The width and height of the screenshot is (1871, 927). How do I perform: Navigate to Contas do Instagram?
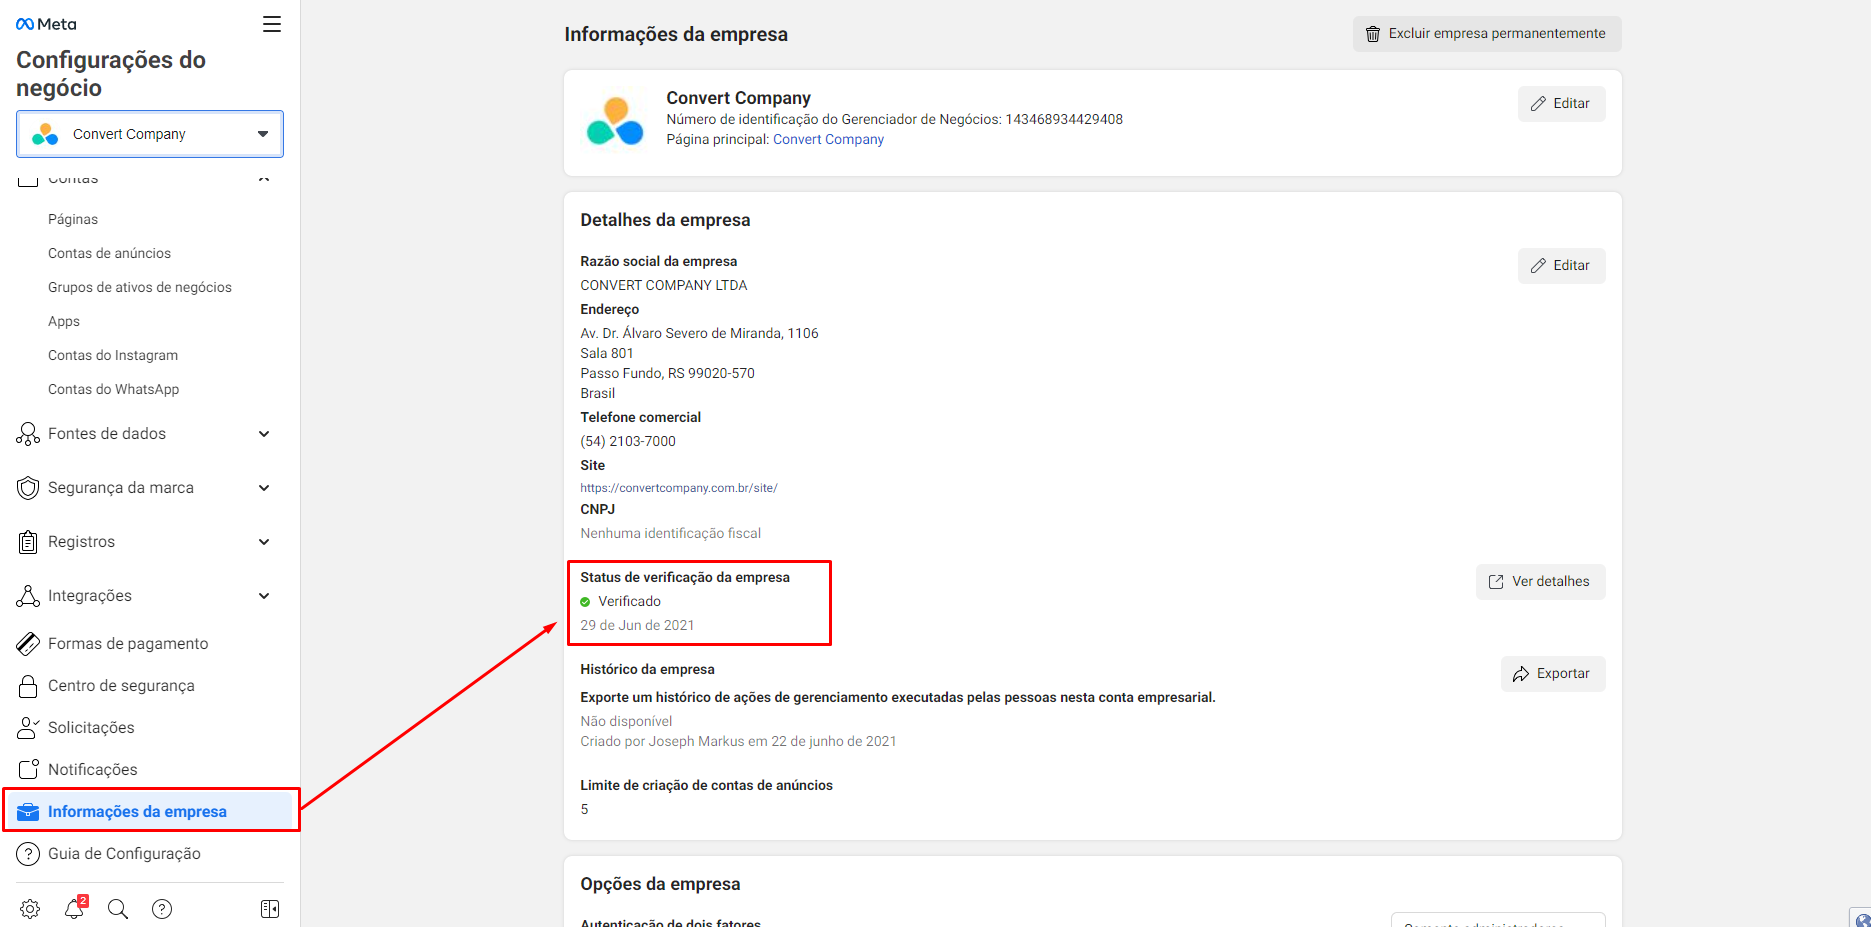coord(113,355)
